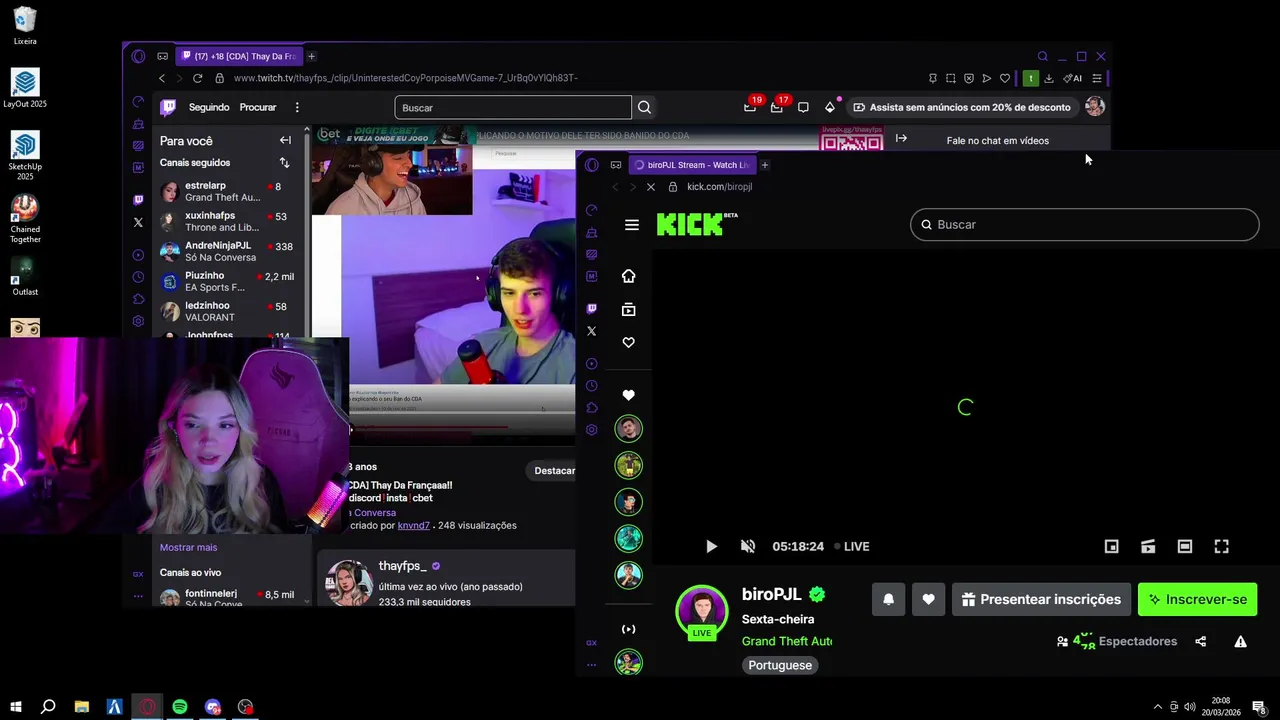Open Twitch icon in Kick window Opera sidebar
1280x720 pixels.
pyautogui.click(x=591, y=309)
